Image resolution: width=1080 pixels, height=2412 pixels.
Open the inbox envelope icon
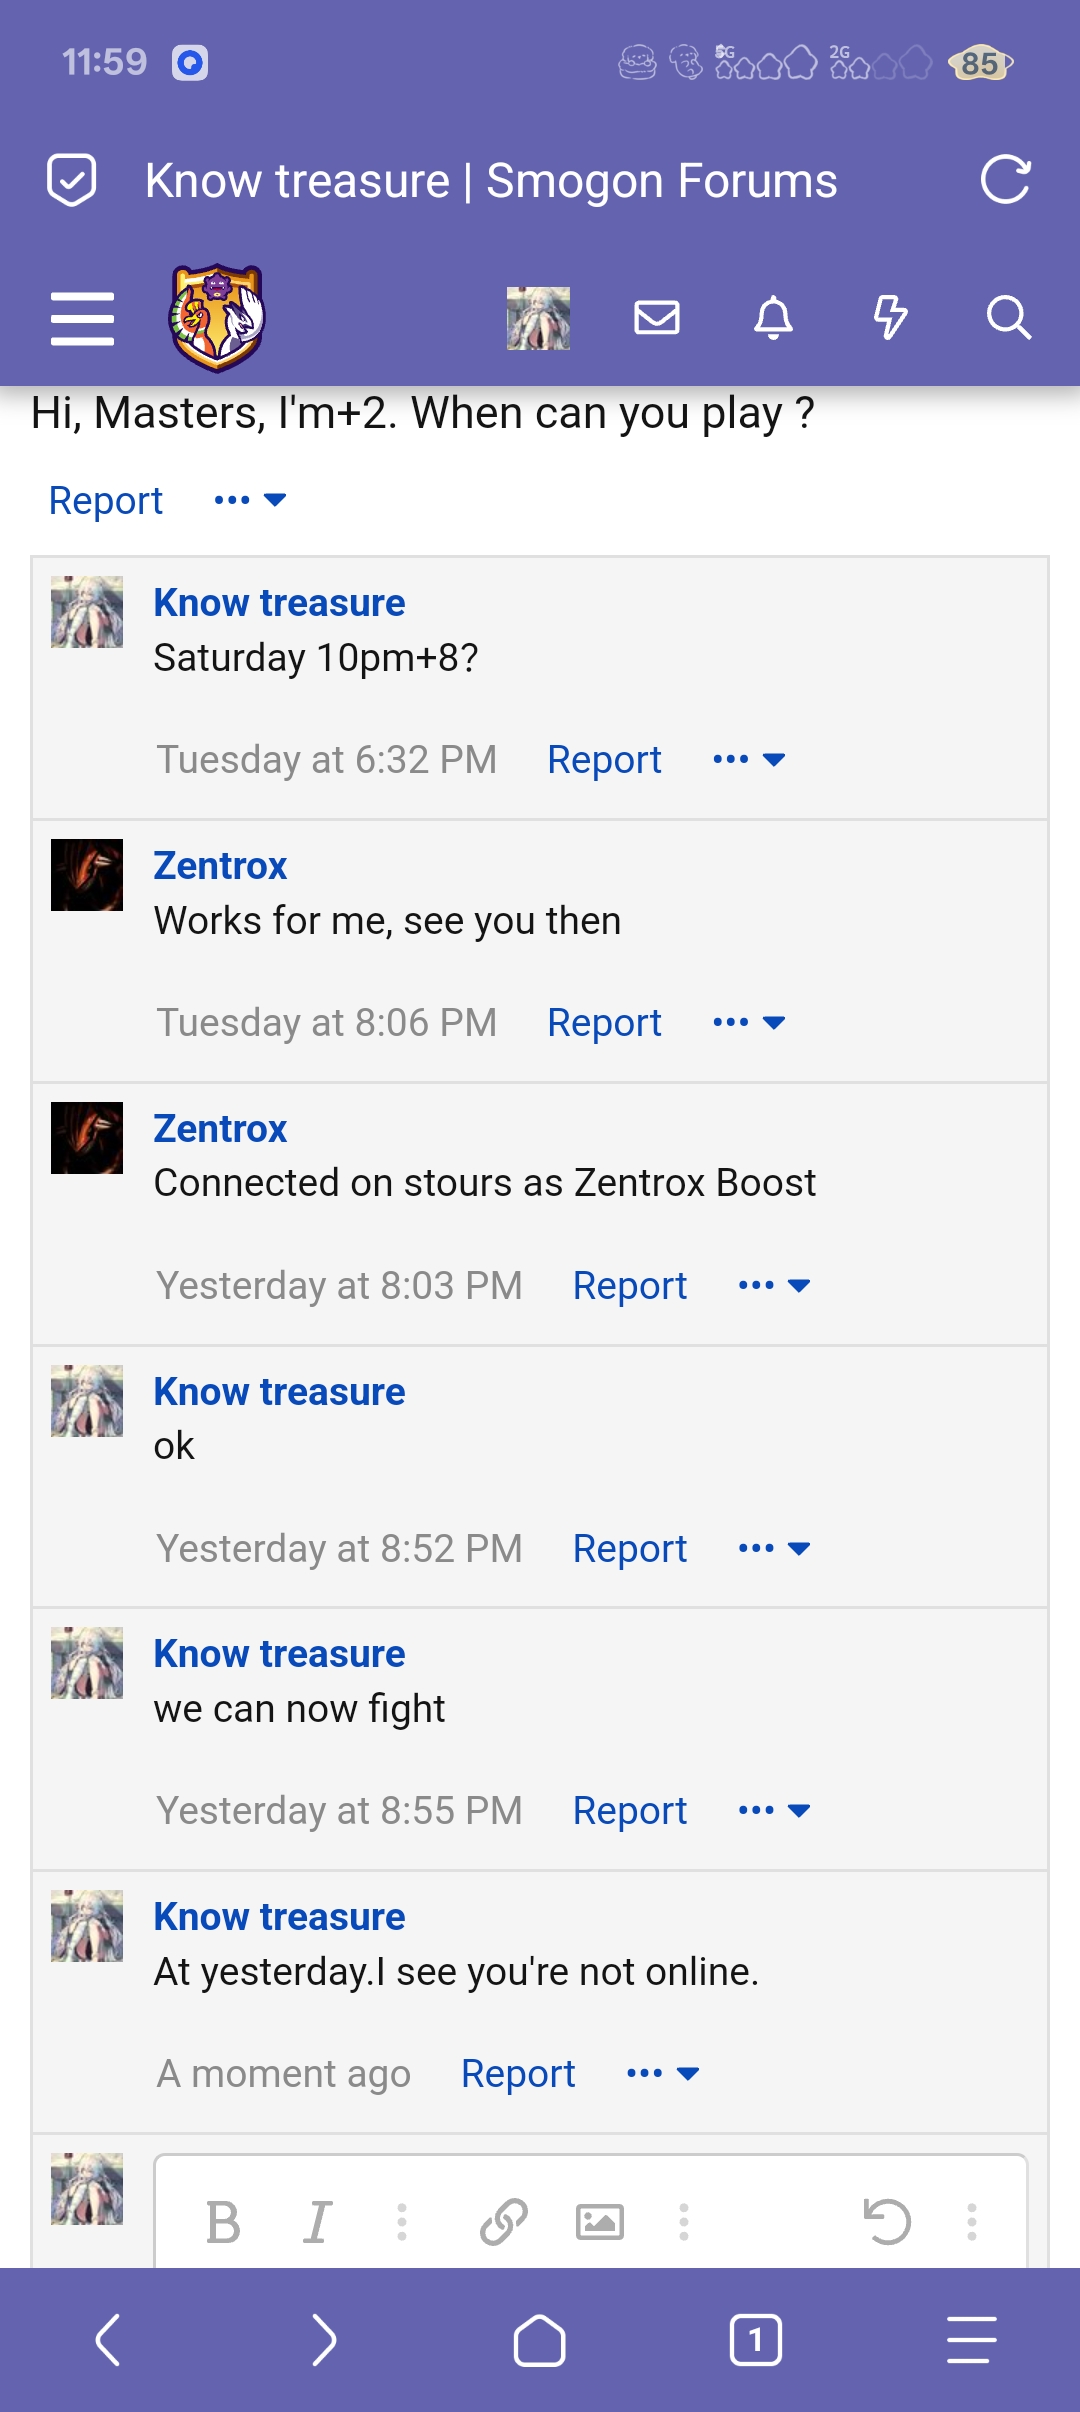pyautogui.click(x=657, y=318)
